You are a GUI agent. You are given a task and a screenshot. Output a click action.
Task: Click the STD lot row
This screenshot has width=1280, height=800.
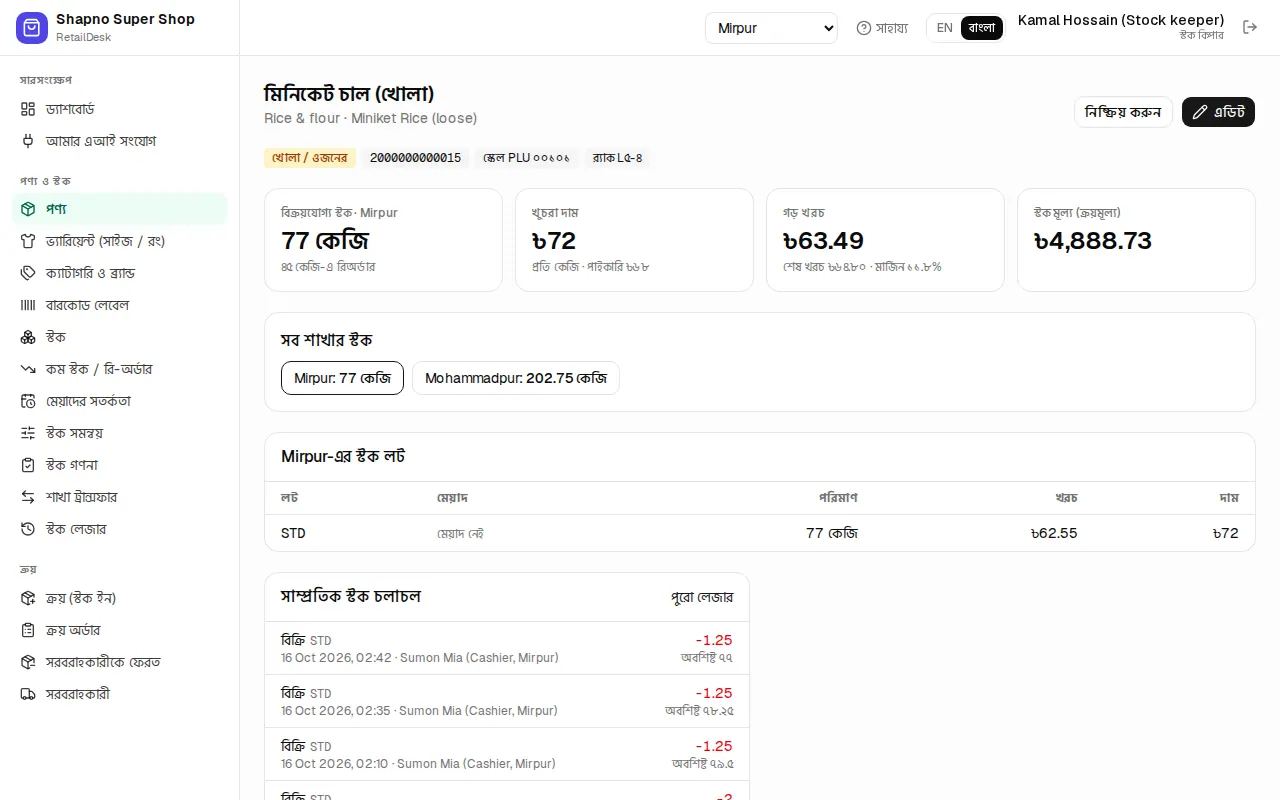pos(760,533)
